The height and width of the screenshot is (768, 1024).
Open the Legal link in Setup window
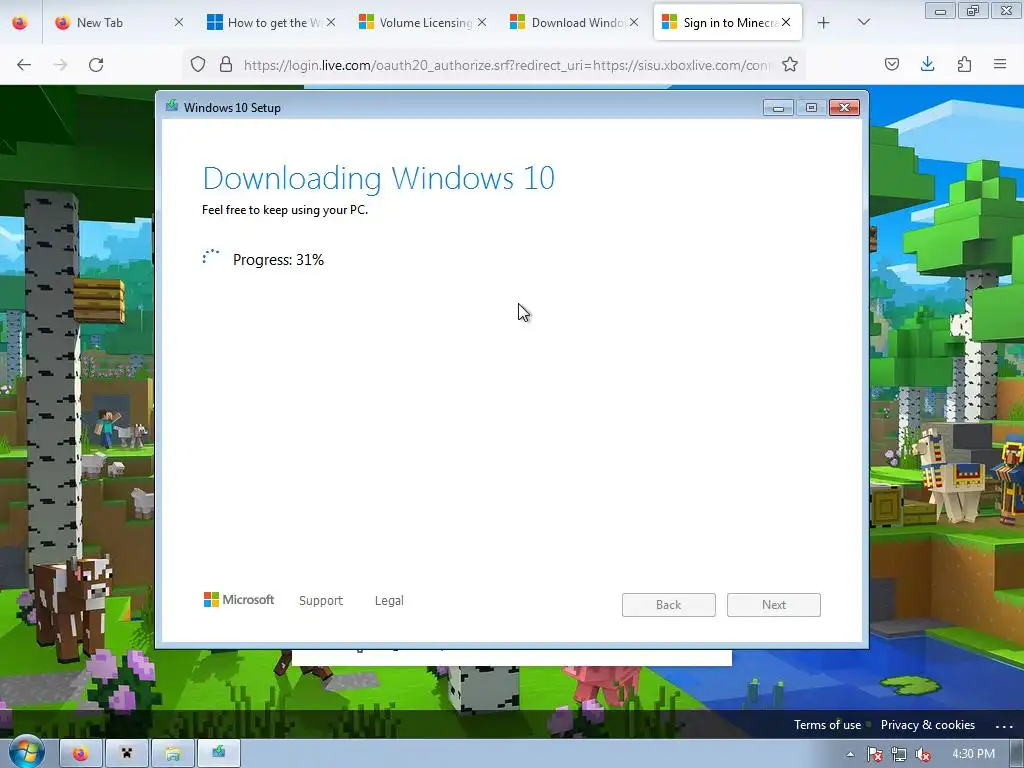coord(389,600)
